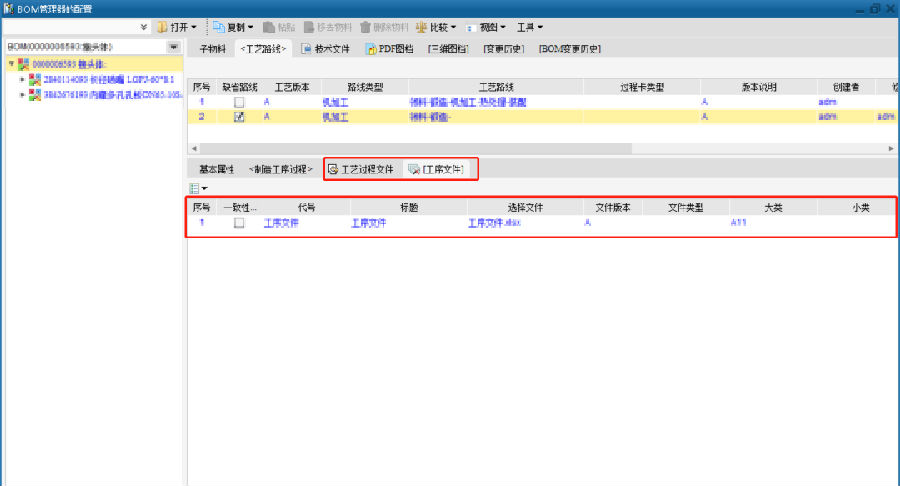Screen dimensions: 900x486
Task: Click the 大类 column header
Action: (x=773, y=208)
